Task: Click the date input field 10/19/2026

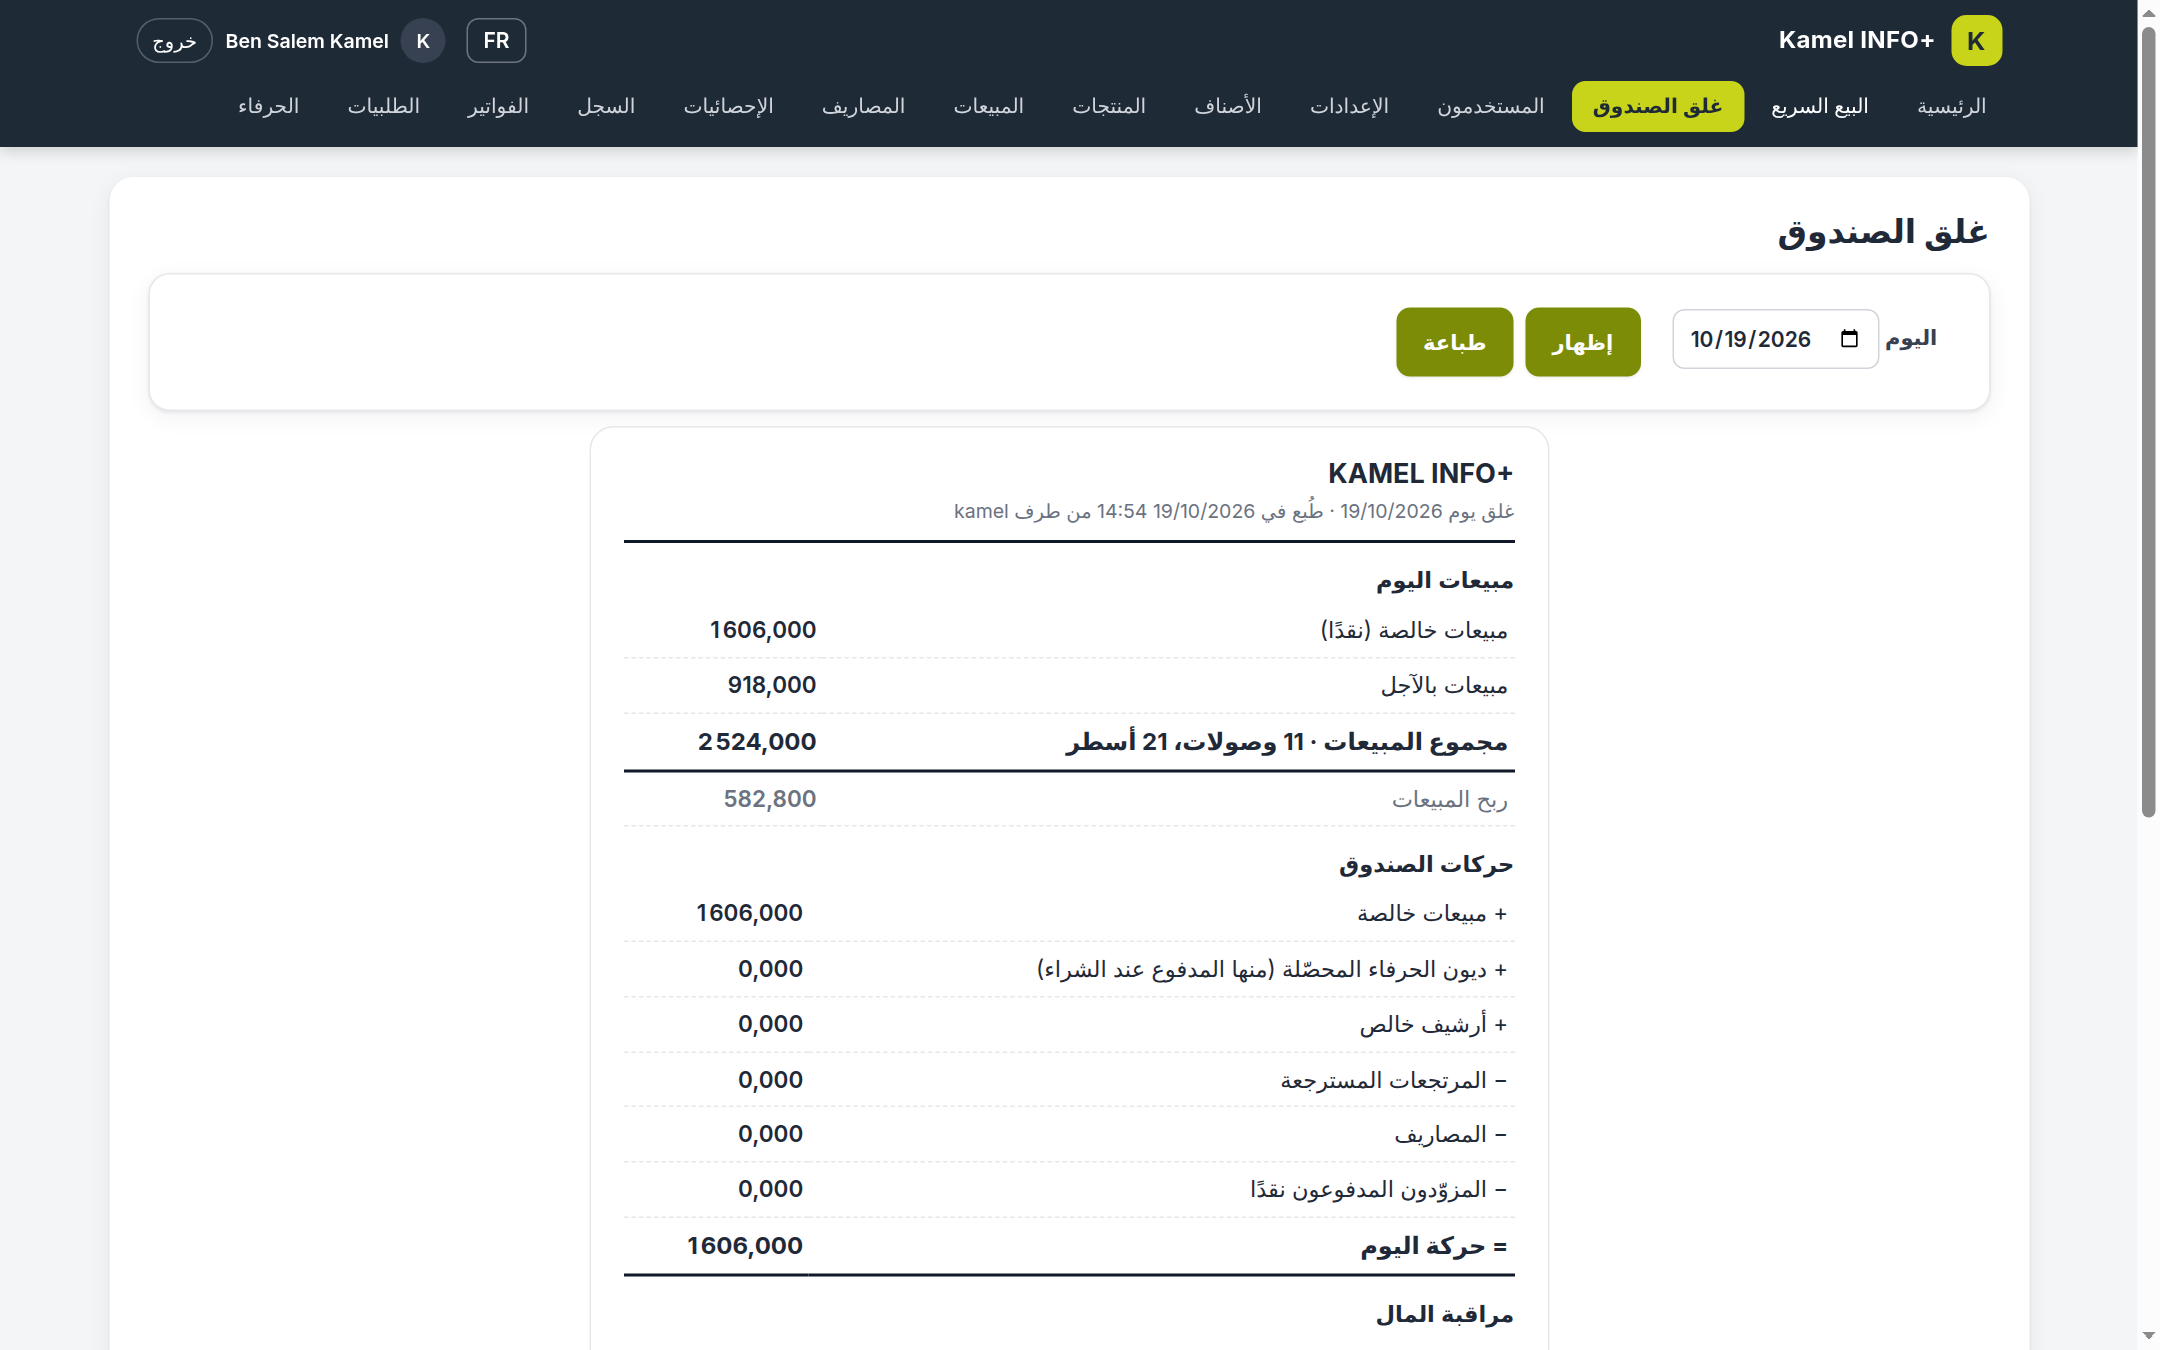Action: tap(1775, 339)
